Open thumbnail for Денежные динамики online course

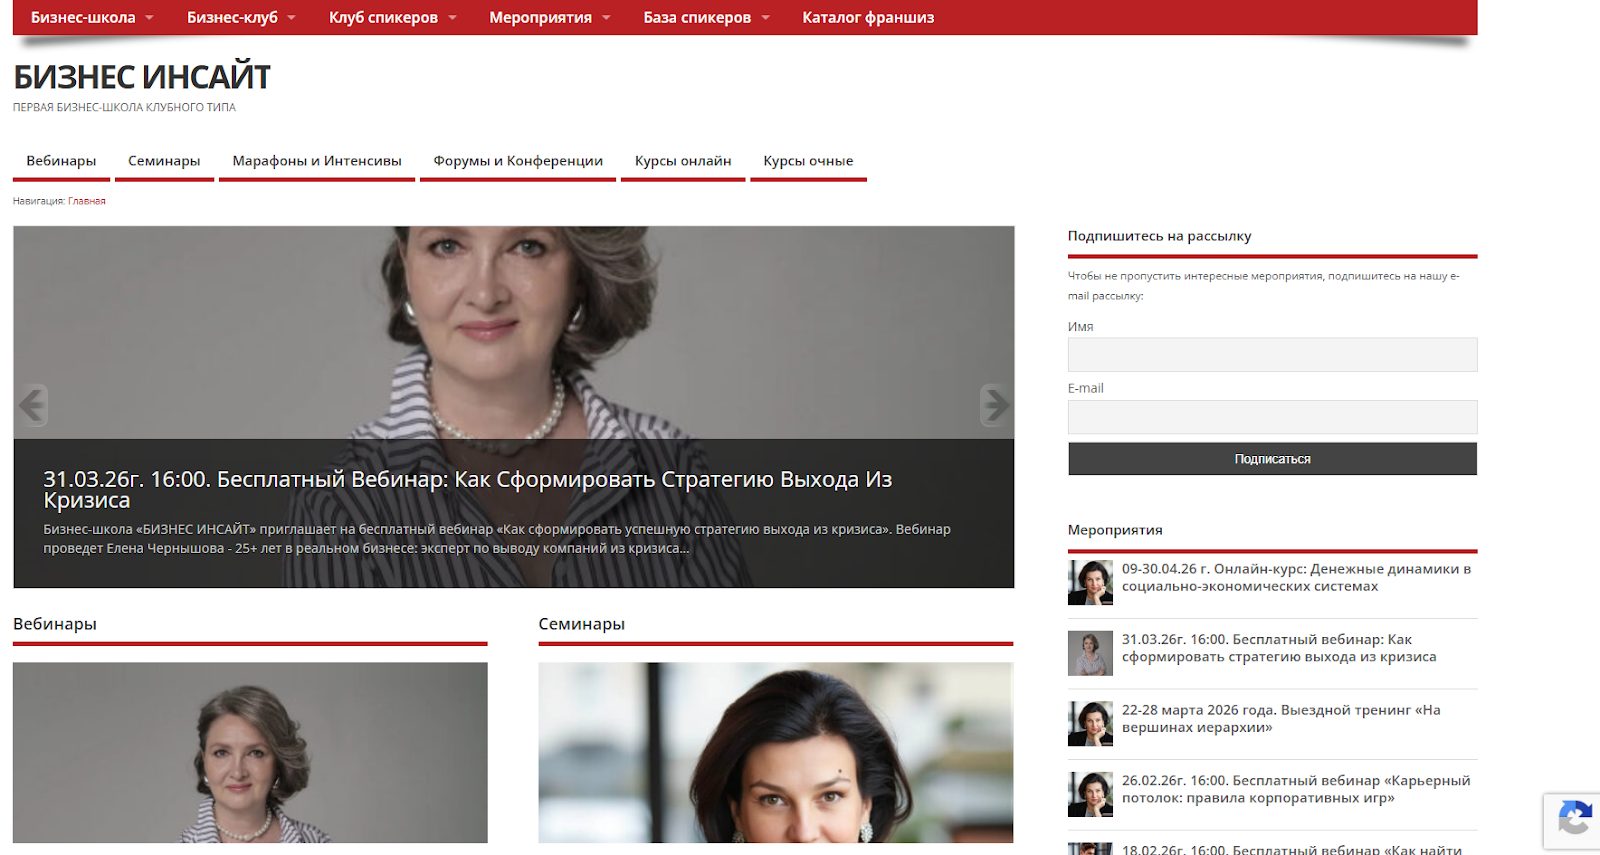point(1090,583)
